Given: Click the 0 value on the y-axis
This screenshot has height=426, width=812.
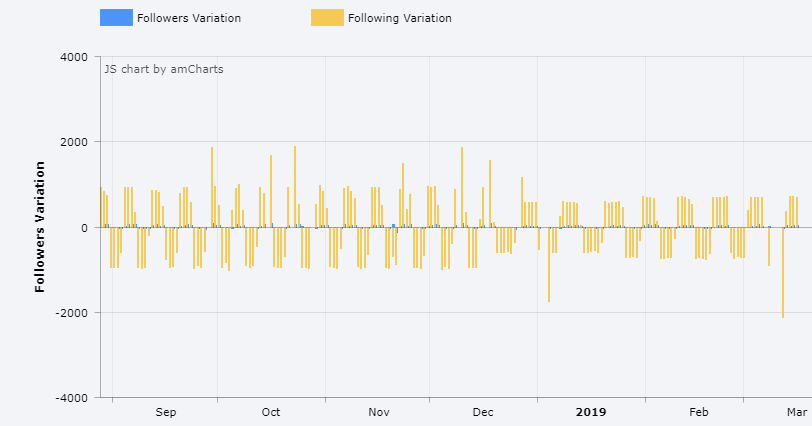Looking at the screenshot, I should (x=86, y=228).
